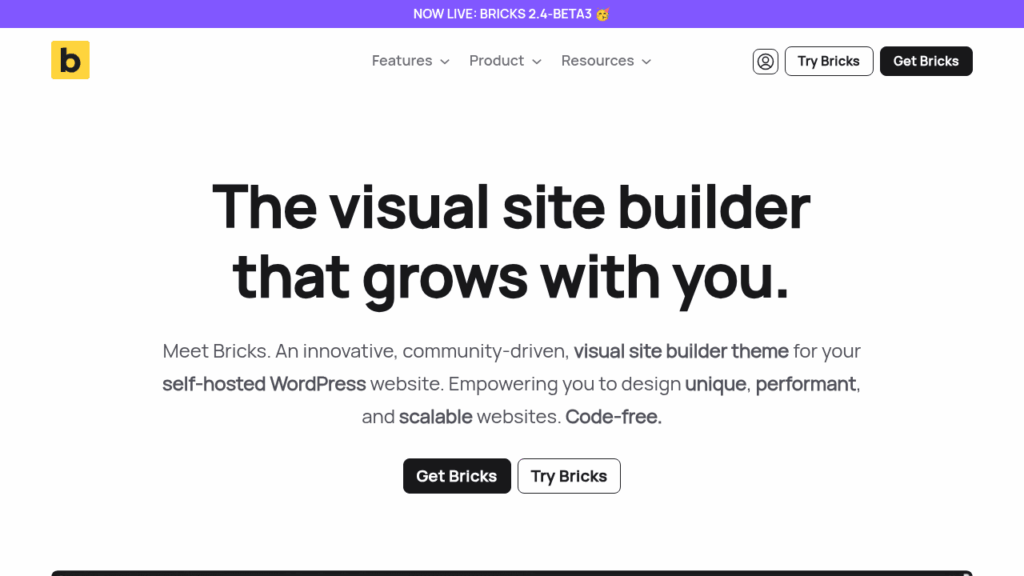Screen dimensions: 1024x576
Task: Open the Product menu label
Action: click(496, 61)
